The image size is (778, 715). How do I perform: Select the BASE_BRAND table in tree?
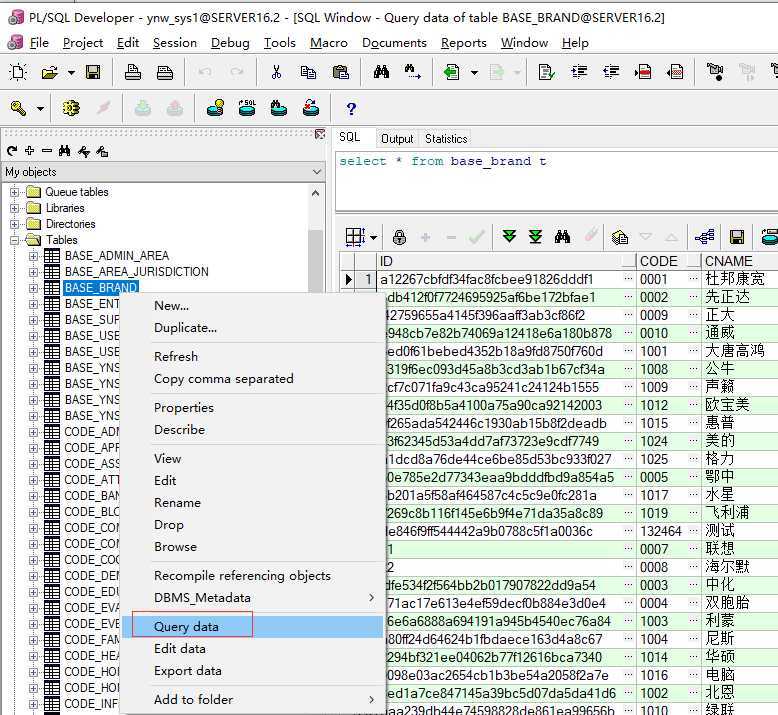click(101, 288)
